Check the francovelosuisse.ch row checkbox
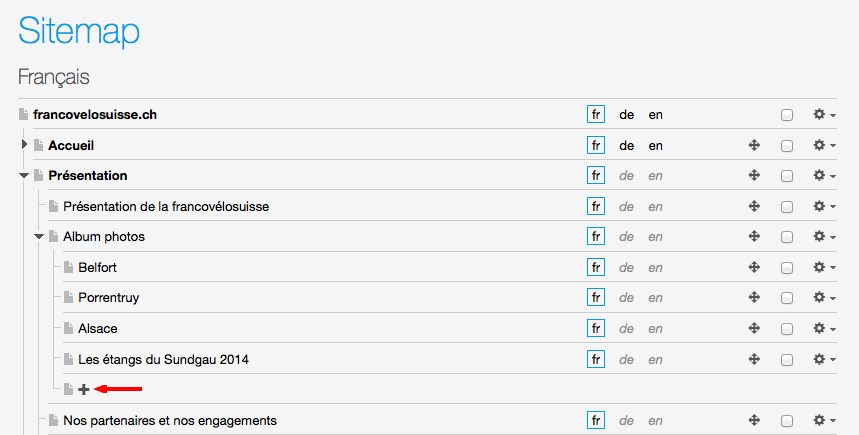This screenshot has height=435, width=859. pyautogui.click(x=787, y=116)
